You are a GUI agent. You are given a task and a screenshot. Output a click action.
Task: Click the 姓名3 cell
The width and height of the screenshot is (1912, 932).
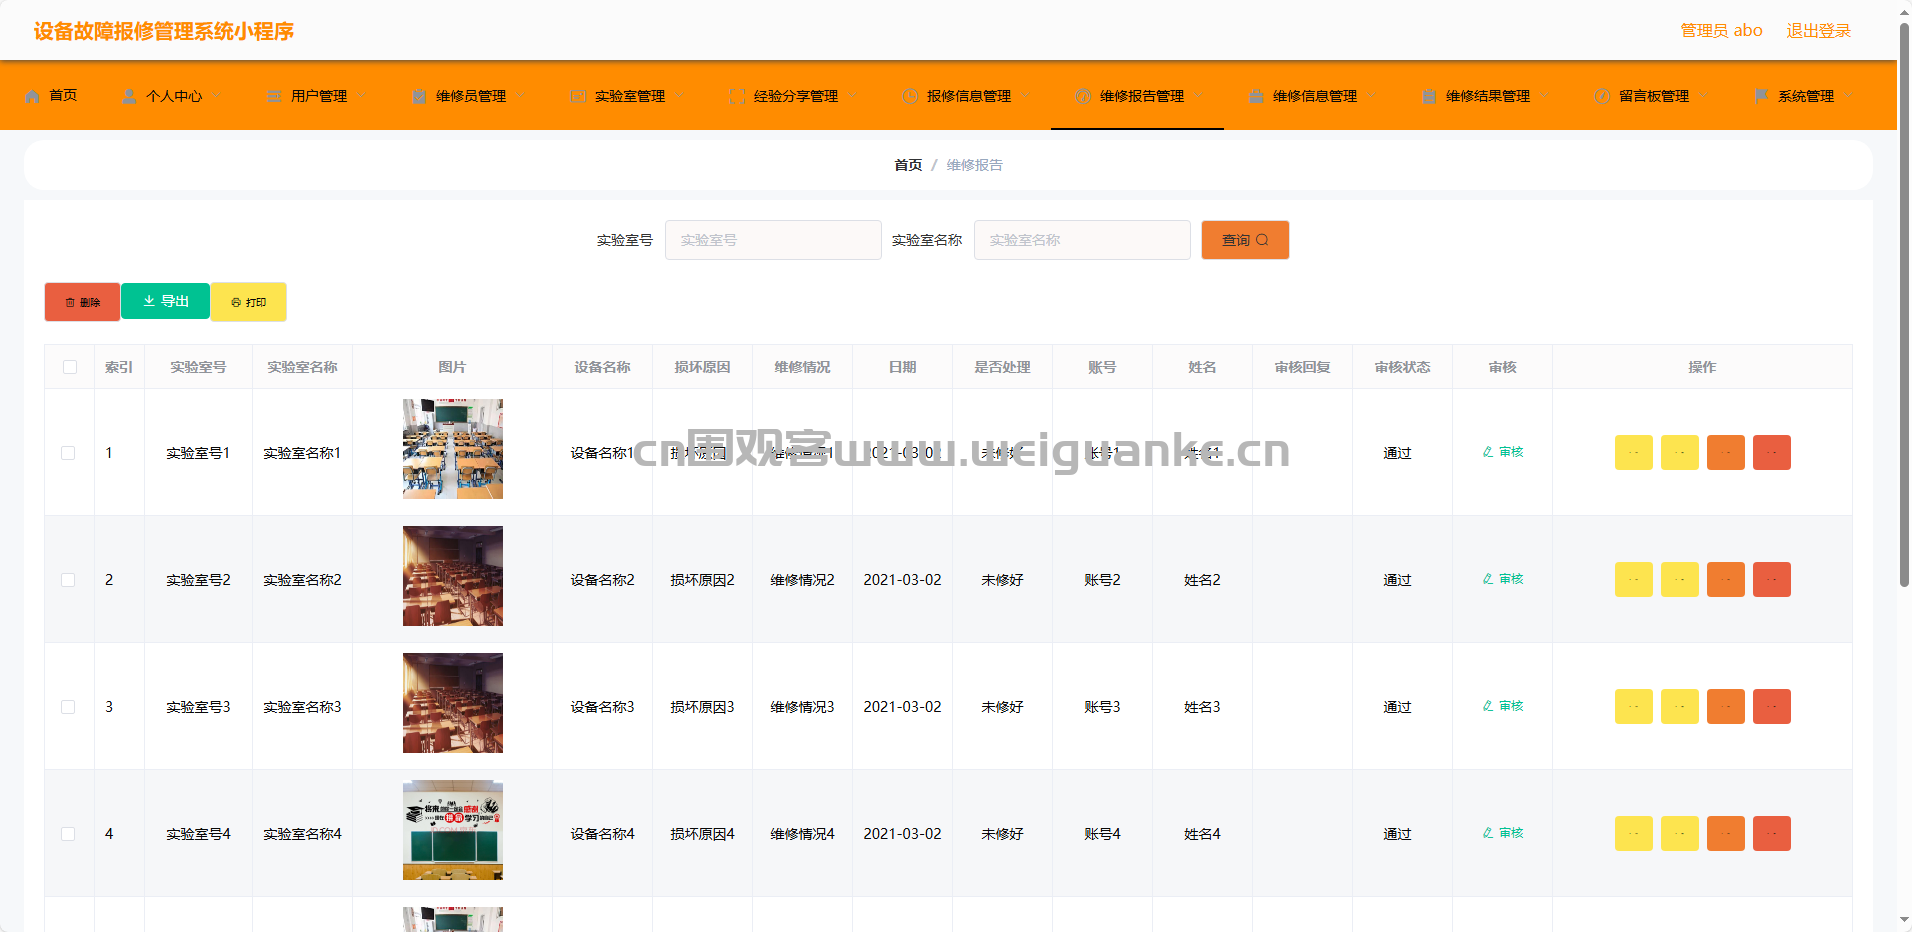click(1202, 707)
